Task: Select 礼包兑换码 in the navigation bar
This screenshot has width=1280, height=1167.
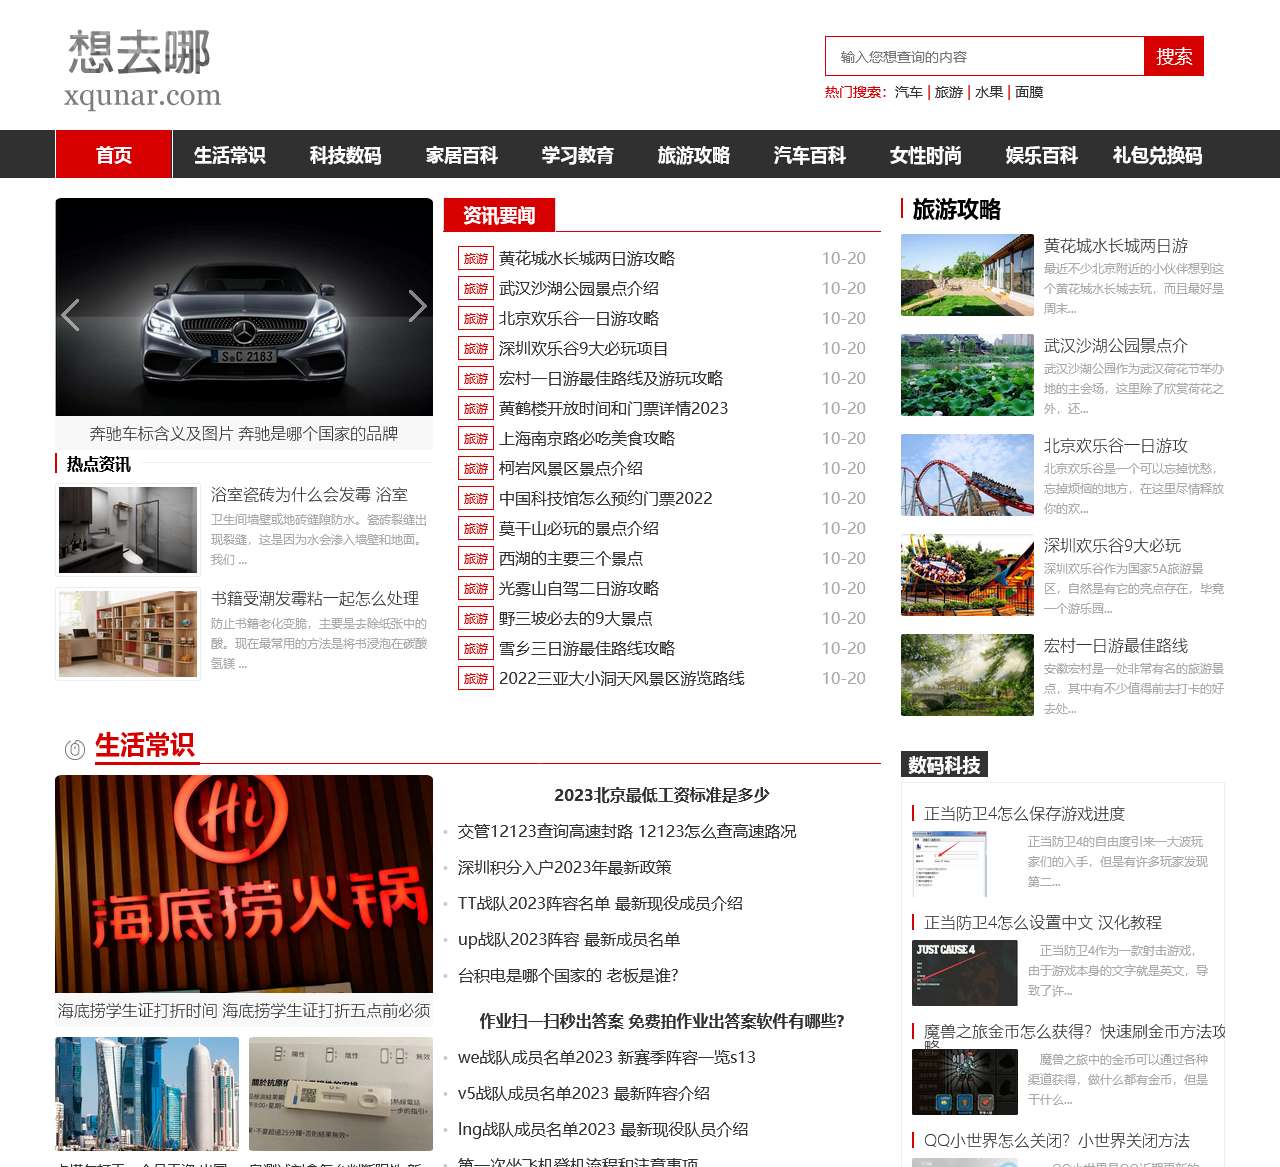Action: (x=1157, y=155)
